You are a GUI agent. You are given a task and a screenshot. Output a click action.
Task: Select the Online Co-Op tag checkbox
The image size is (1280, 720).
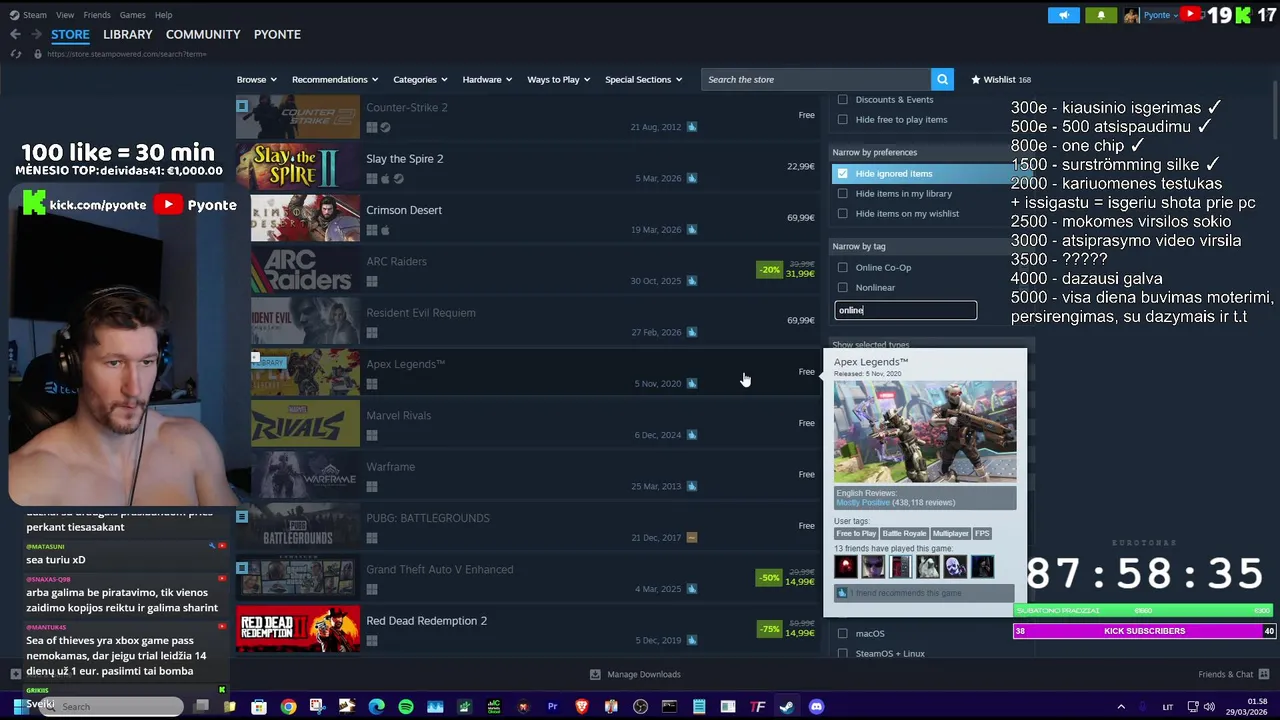point(842,267)
